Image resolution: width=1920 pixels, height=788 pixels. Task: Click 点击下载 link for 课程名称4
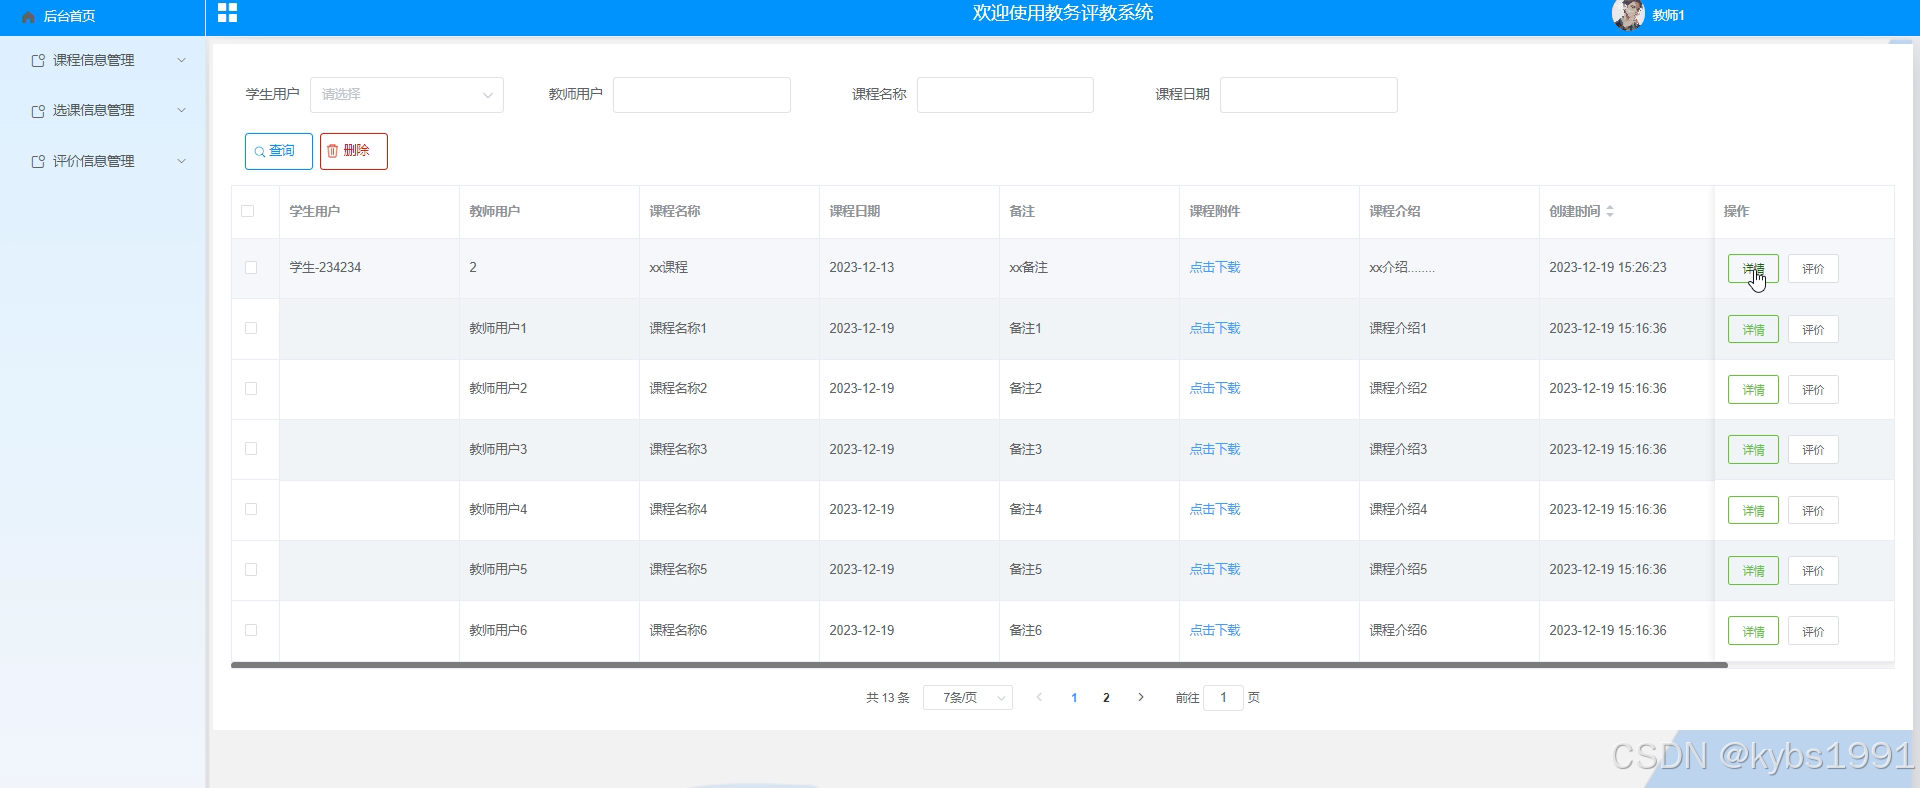(1214, 509)
